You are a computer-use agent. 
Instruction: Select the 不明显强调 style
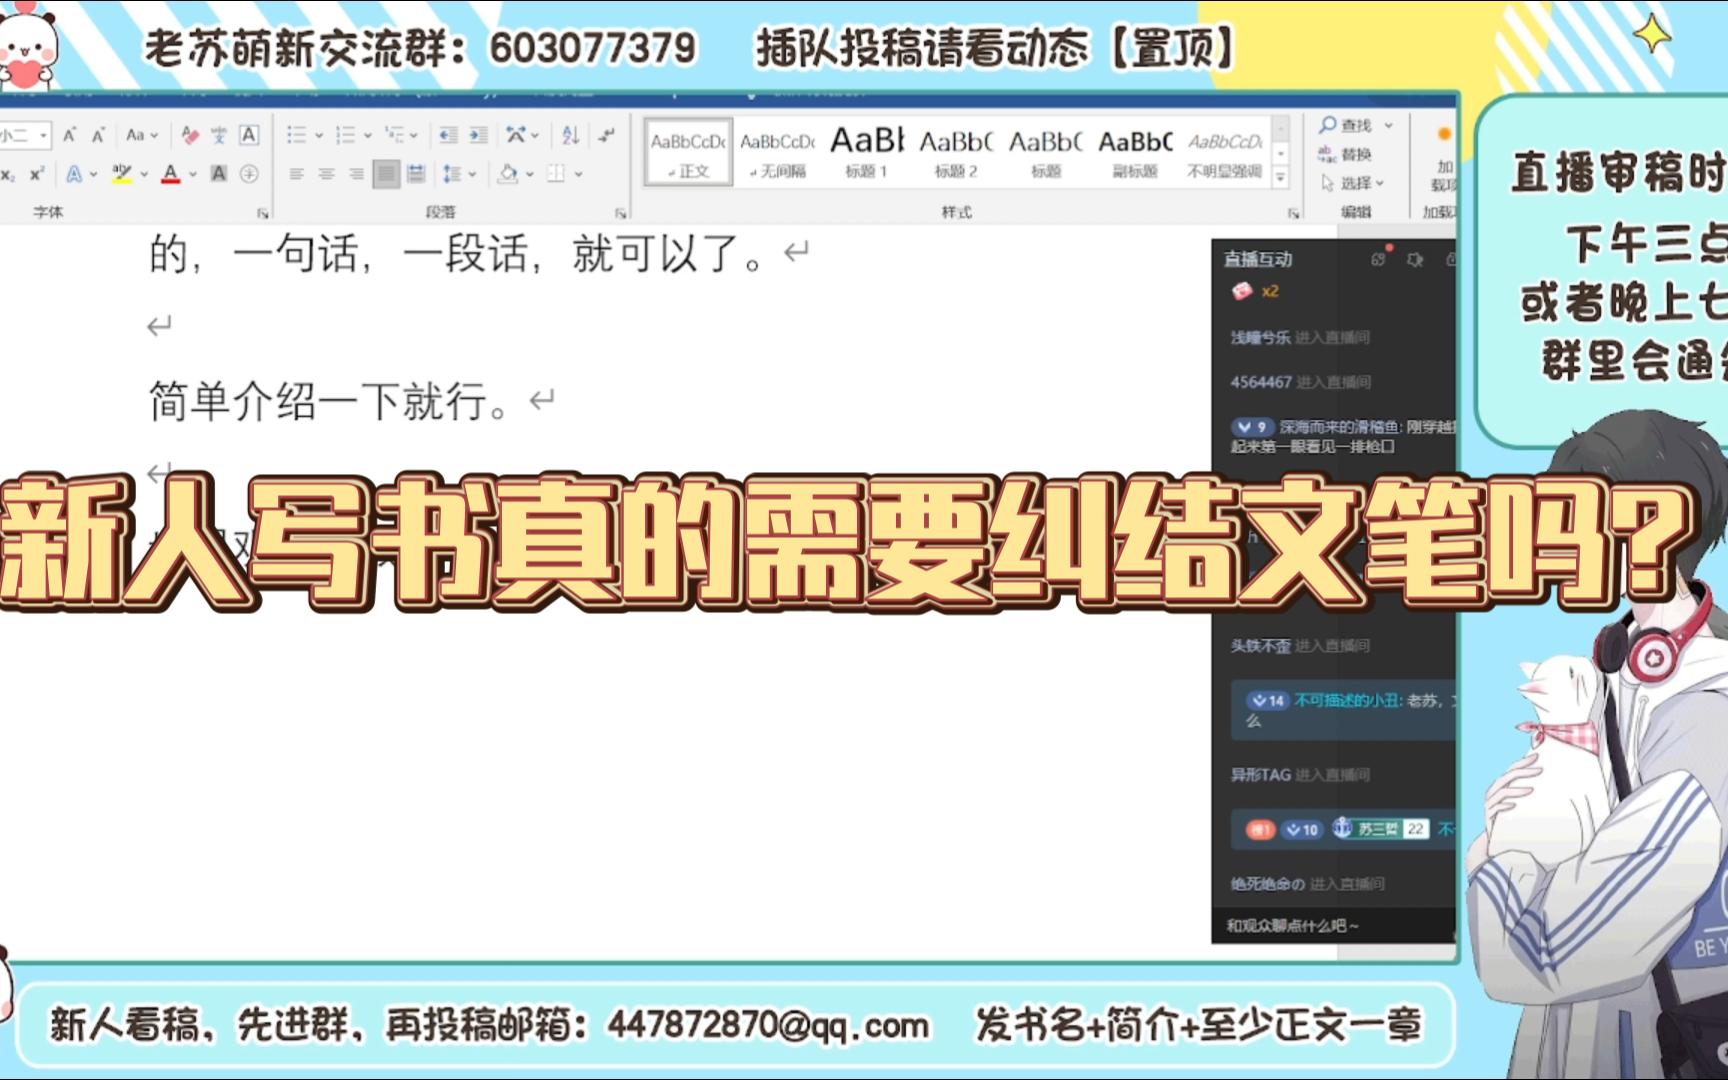tap(1225, 153)
